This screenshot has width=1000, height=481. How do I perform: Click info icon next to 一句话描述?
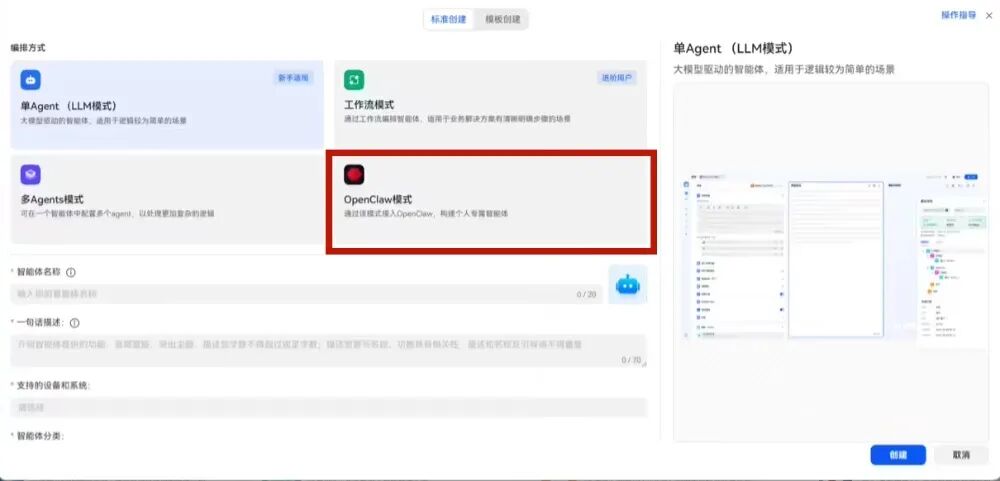click(x=75, y=323)
